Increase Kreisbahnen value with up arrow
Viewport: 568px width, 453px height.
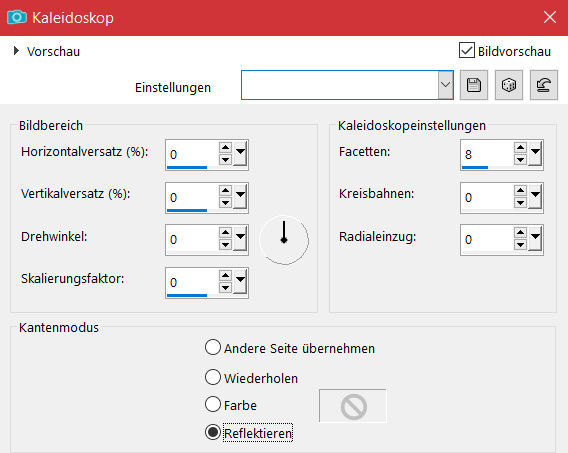(x=520, y=190)
